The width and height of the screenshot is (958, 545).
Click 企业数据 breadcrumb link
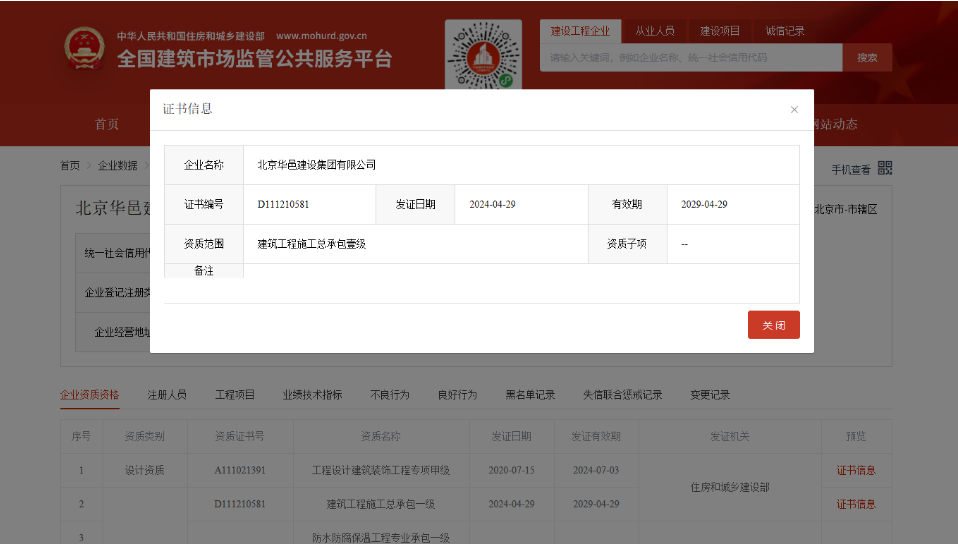coord(117,166)
